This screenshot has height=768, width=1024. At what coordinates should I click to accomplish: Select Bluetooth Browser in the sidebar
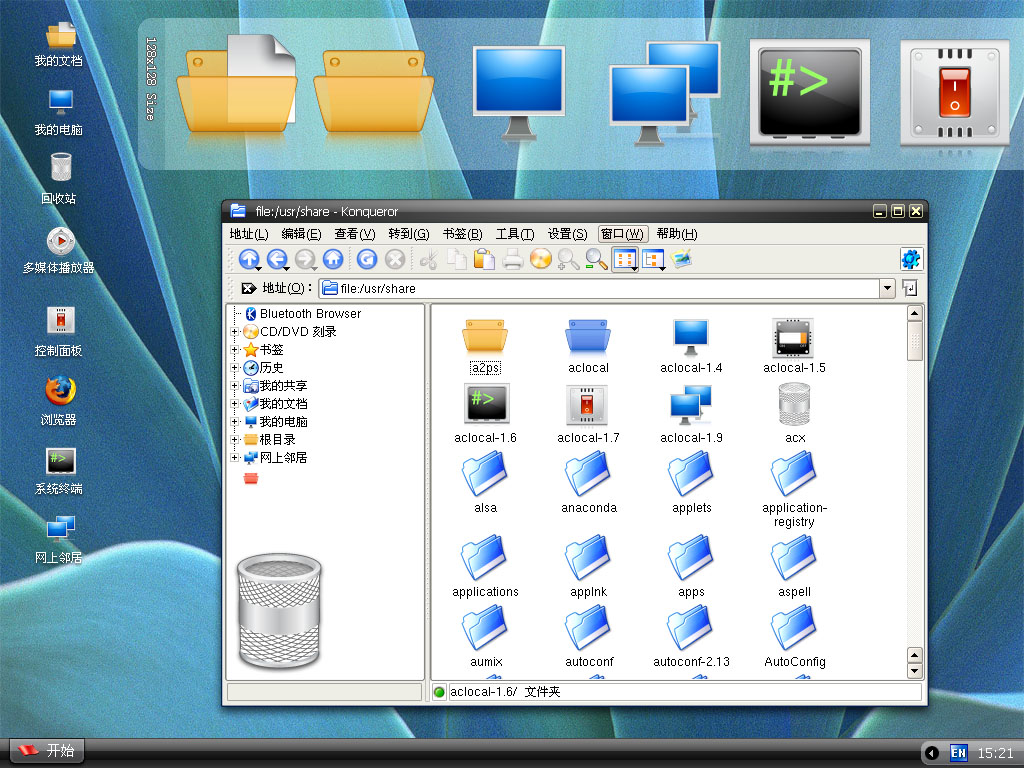(303, 313)
